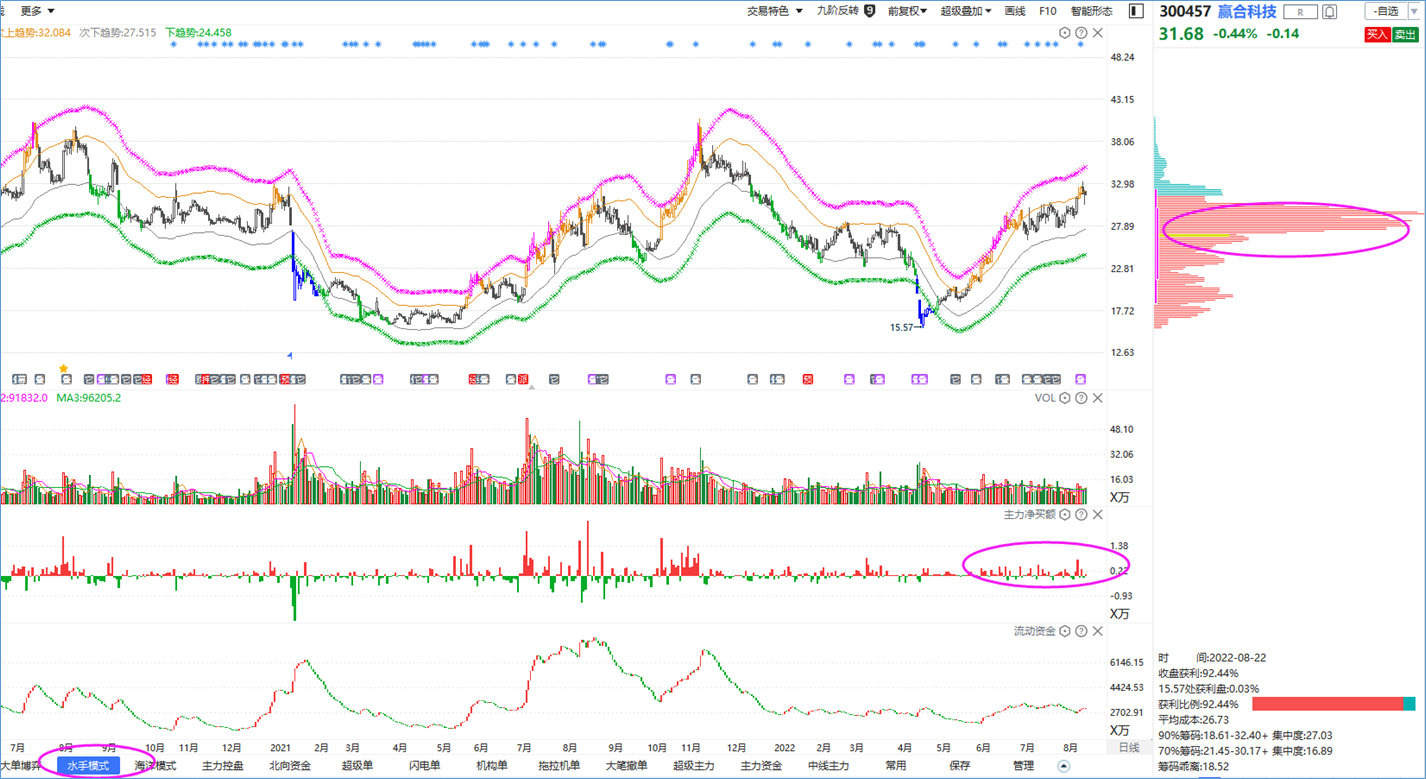
Task: Click the help icon of 主力净买额 panel
Action: (1081, 514)
